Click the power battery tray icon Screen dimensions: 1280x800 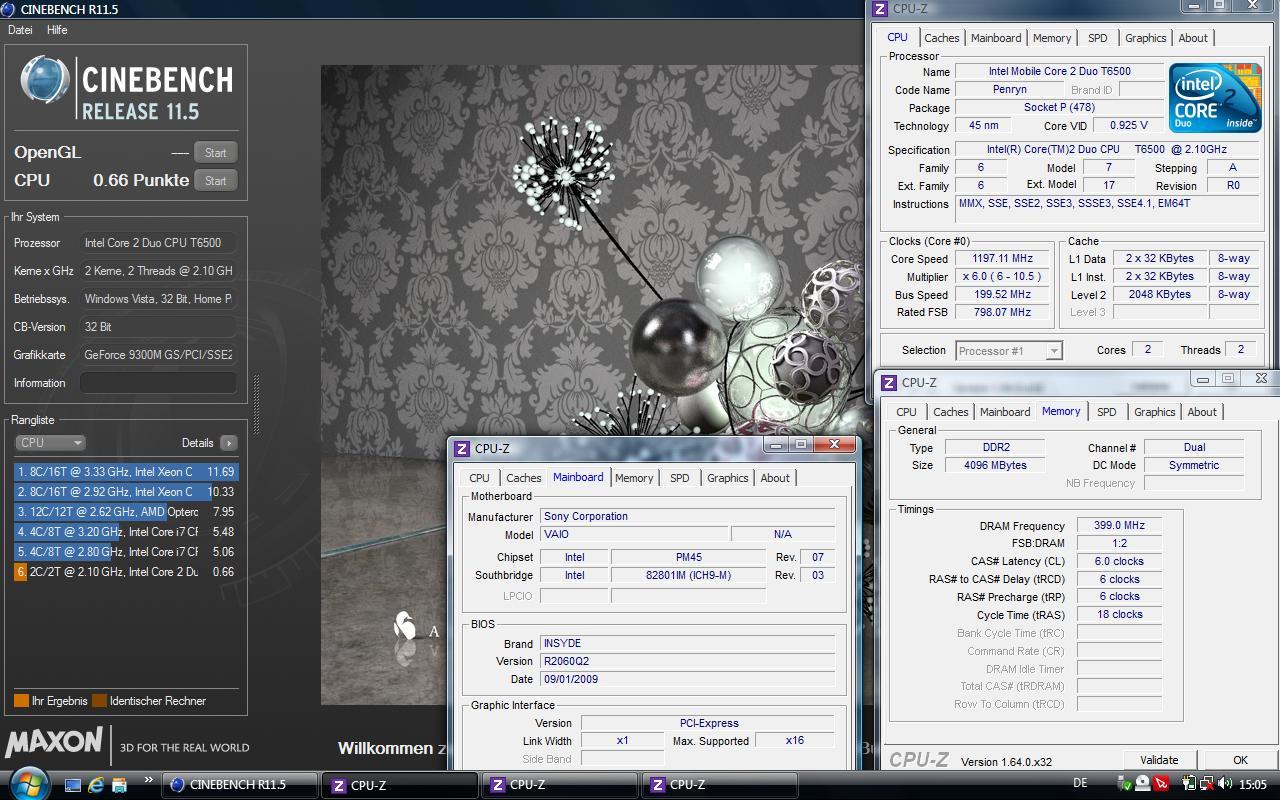pos(1190,785)
